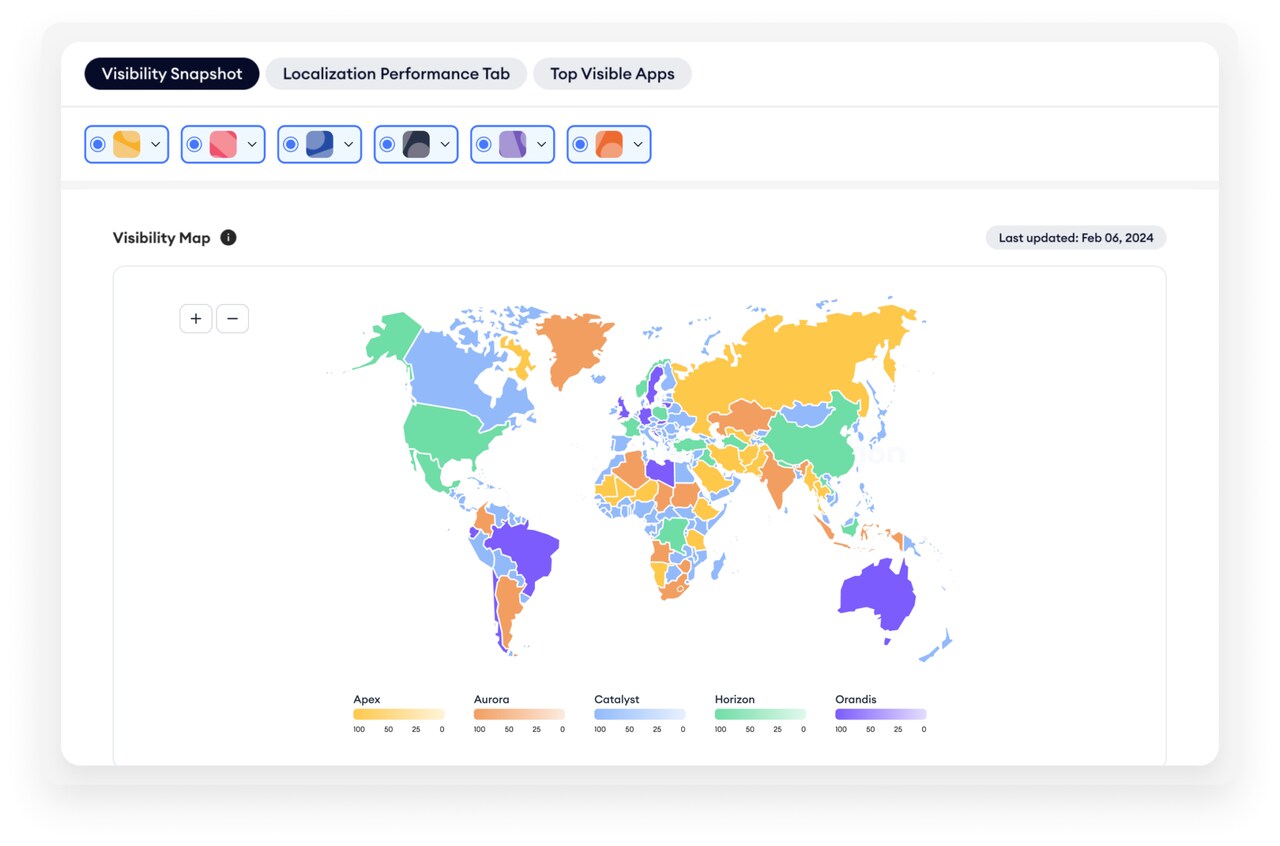Click the purple app icon in selector
The width and height of the screenshot is (1280, 846).
[x=513, y=144]
